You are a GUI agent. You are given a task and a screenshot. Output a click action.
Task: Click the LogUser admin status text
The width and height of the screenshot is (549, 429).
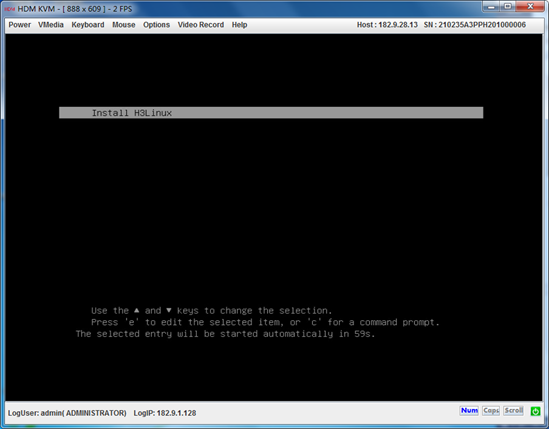tap(67, 413)
